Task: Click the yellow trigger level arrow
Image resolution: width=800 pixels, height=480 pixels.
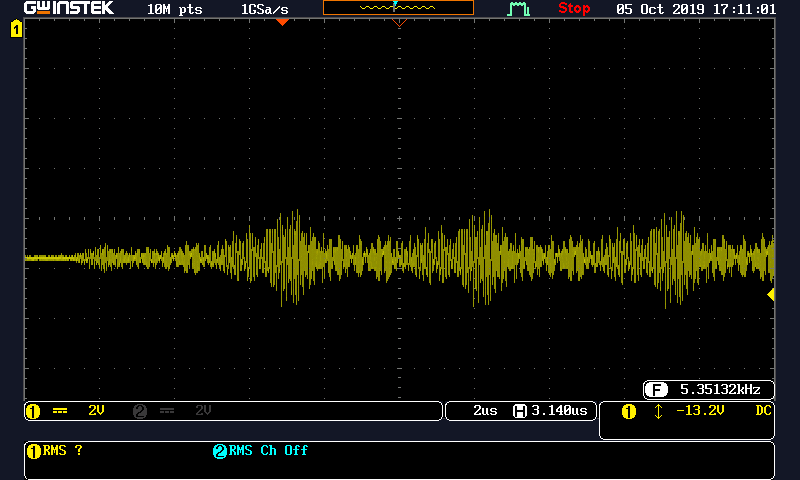Action: point(770,294)
